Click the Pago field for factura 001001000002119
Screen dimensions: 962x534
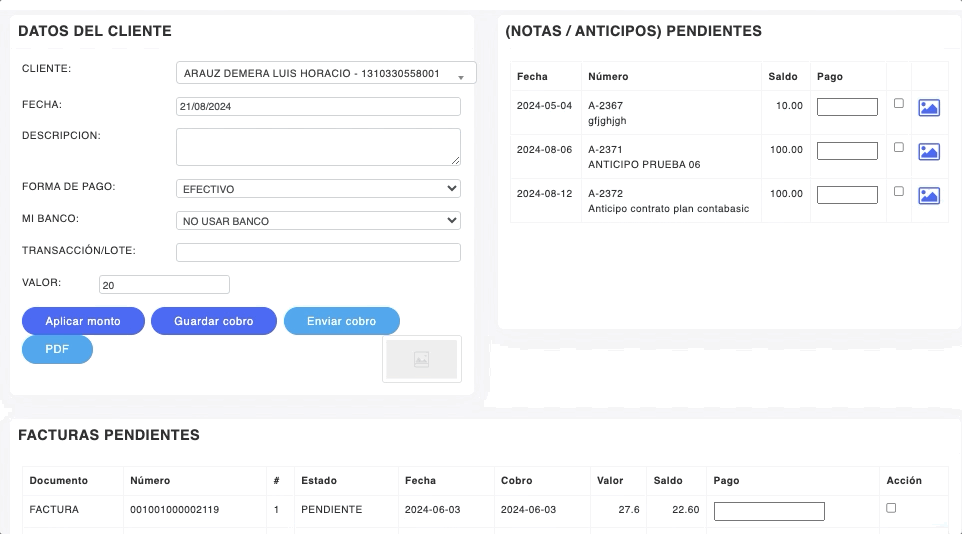coord(769,511)
